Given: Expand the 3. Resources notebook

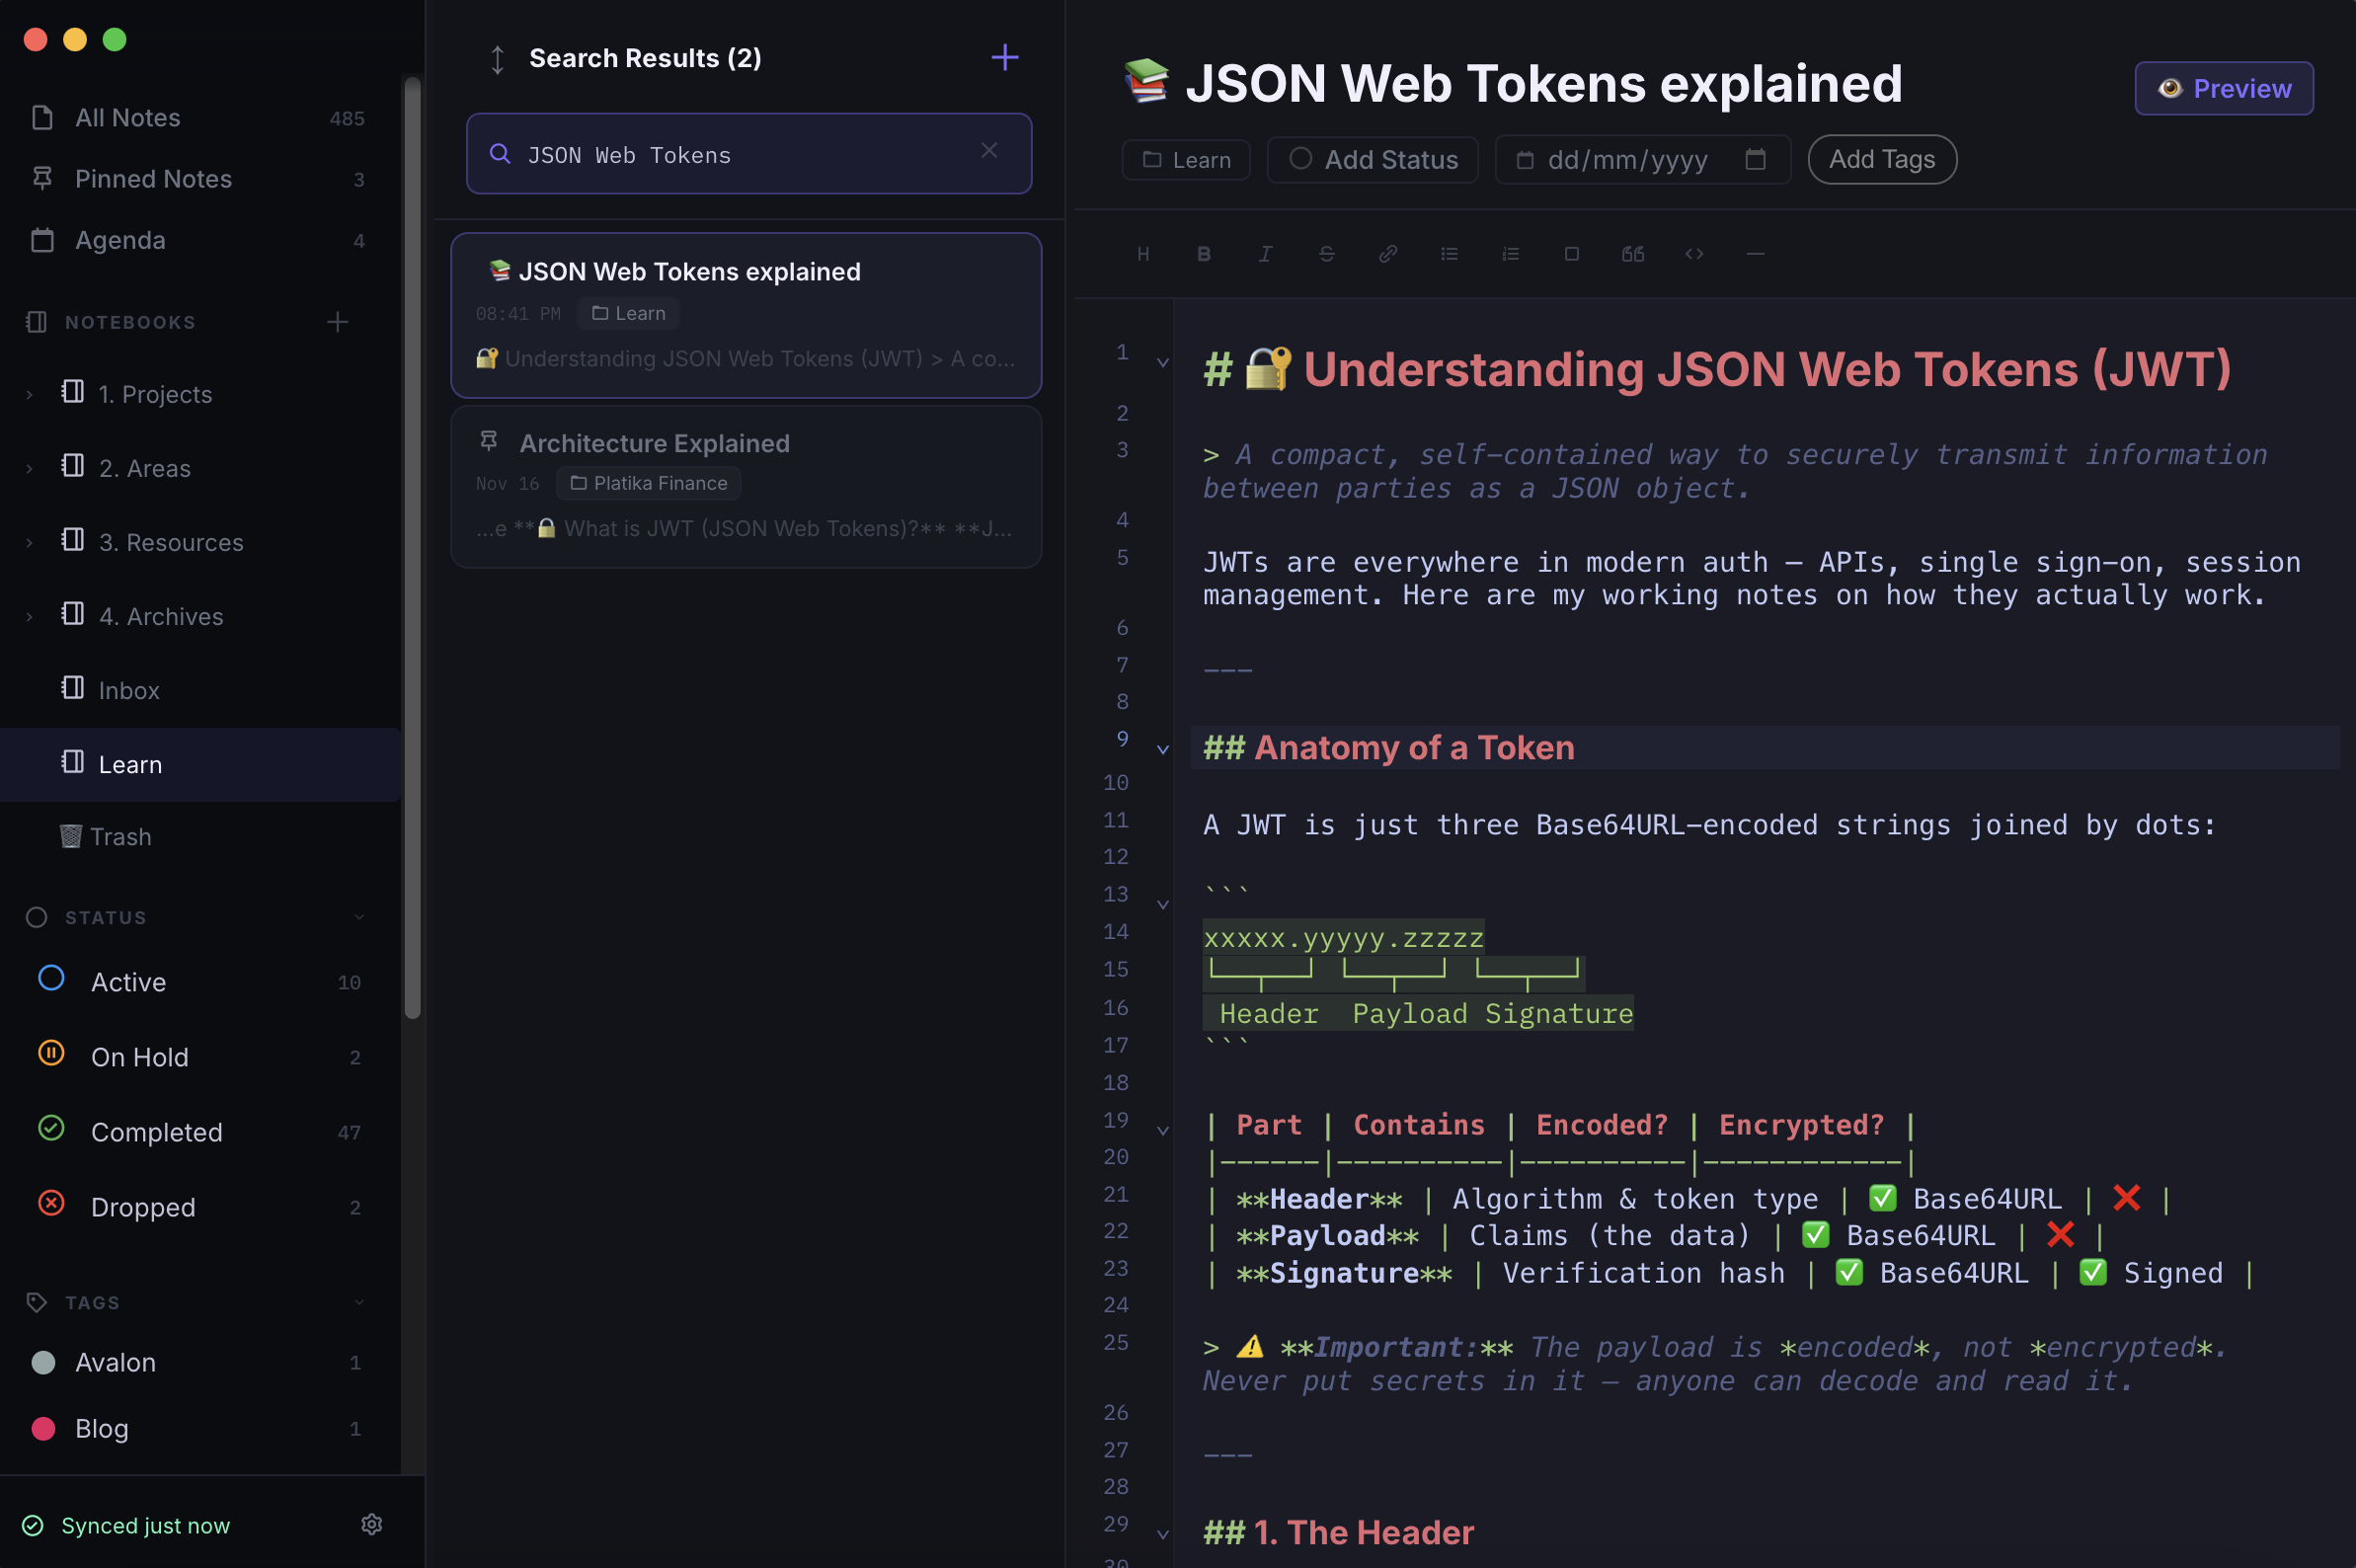Looking at the screenshot, I should 29,543.
